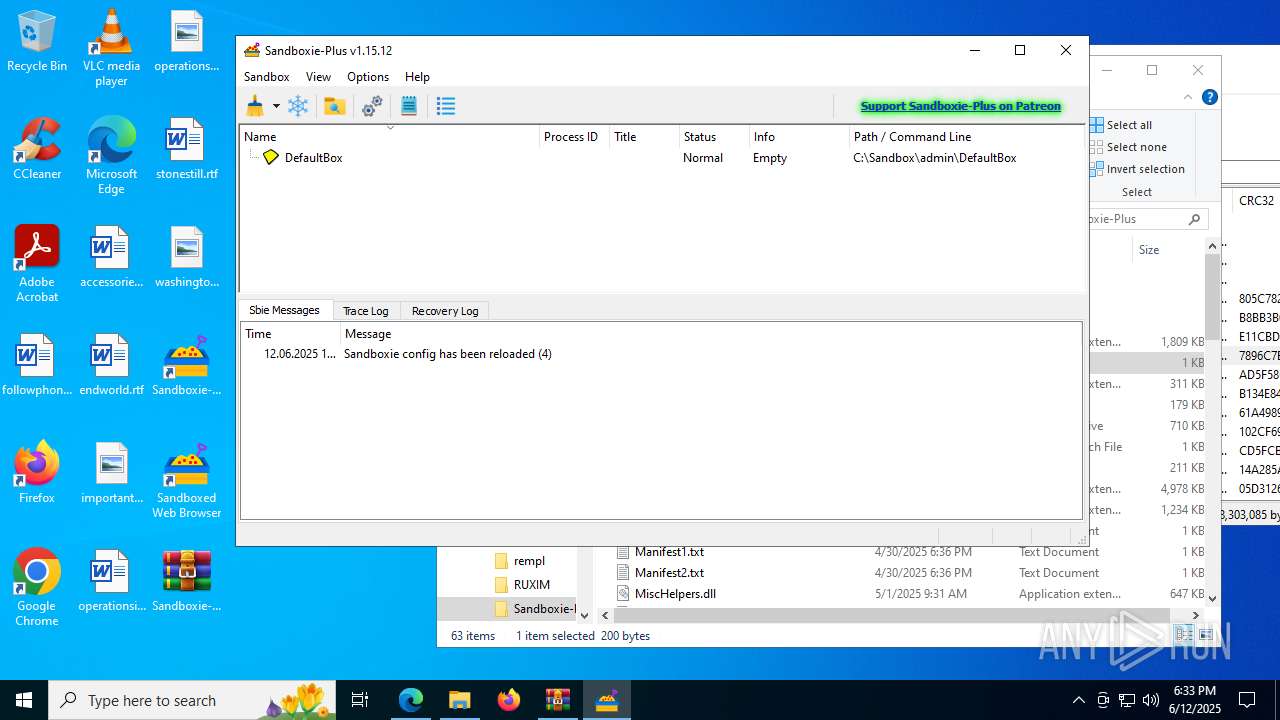Open CCleaner desktop icon
Screen dimensions: 1280x720
[37, 150]
